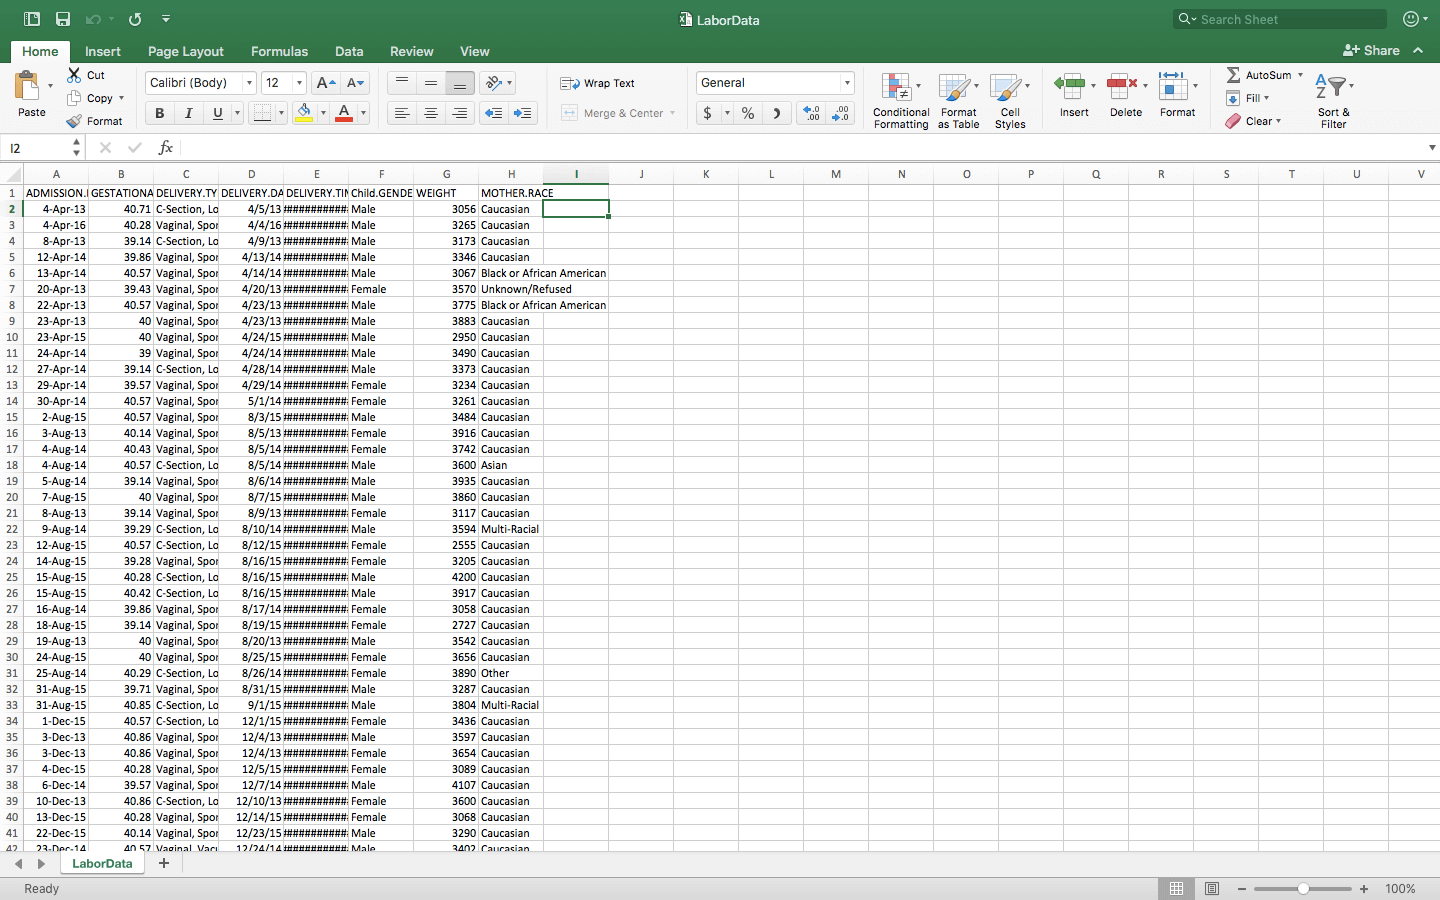
Task: Click the Clear button
Action: tap(1256, 121)
